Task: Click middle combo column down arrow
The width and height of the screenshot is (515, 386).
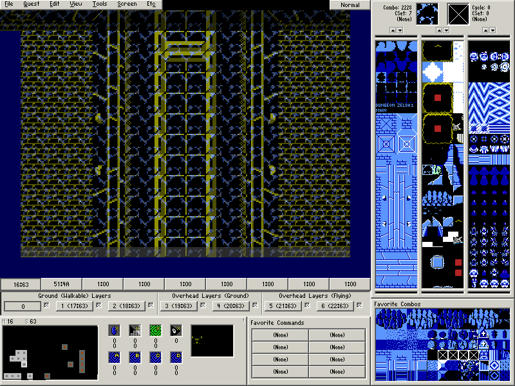Action: coord(446,30)
